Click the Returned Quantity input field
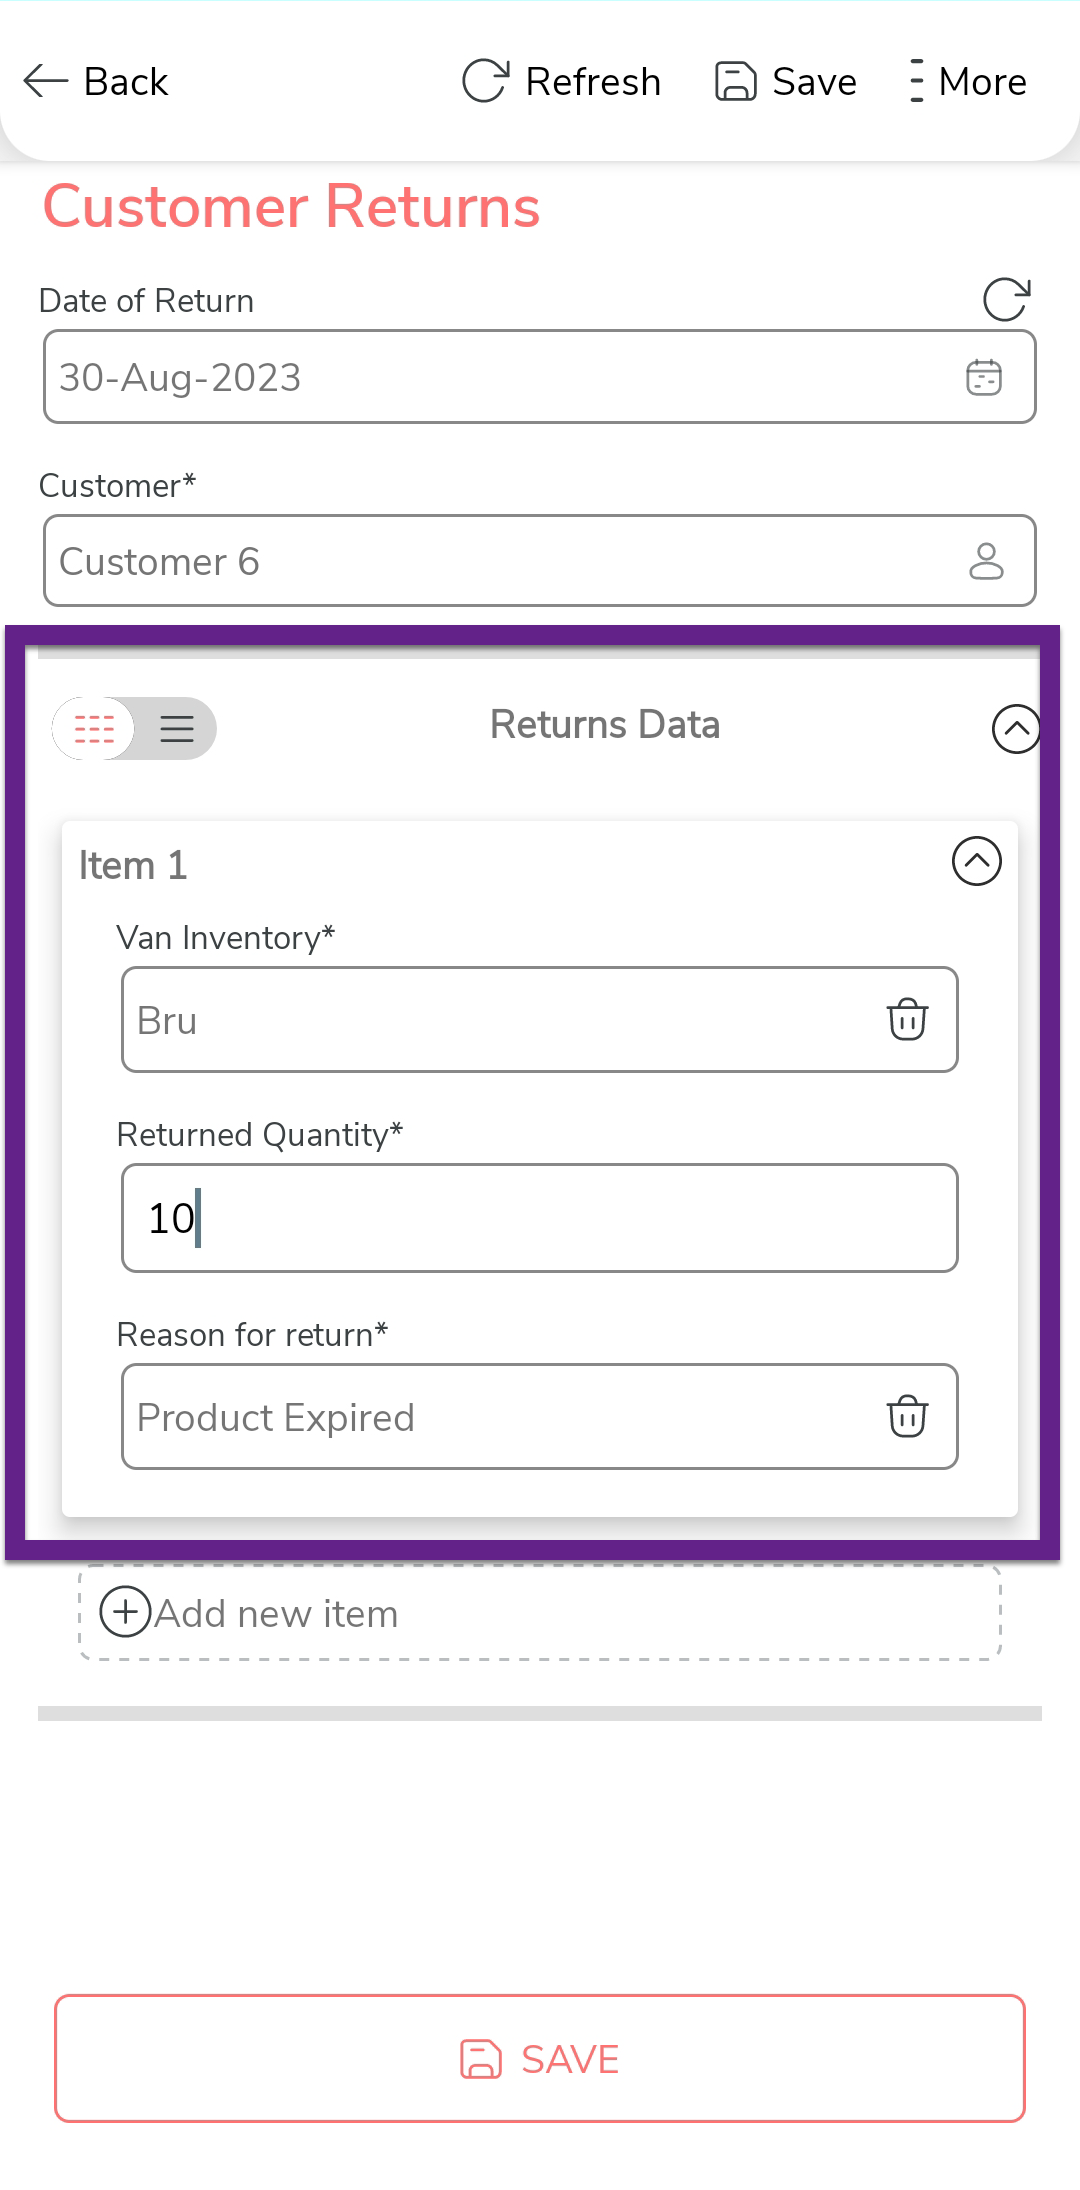The width and height of the screenshot is (1080, 2190). coord(540,1218)
